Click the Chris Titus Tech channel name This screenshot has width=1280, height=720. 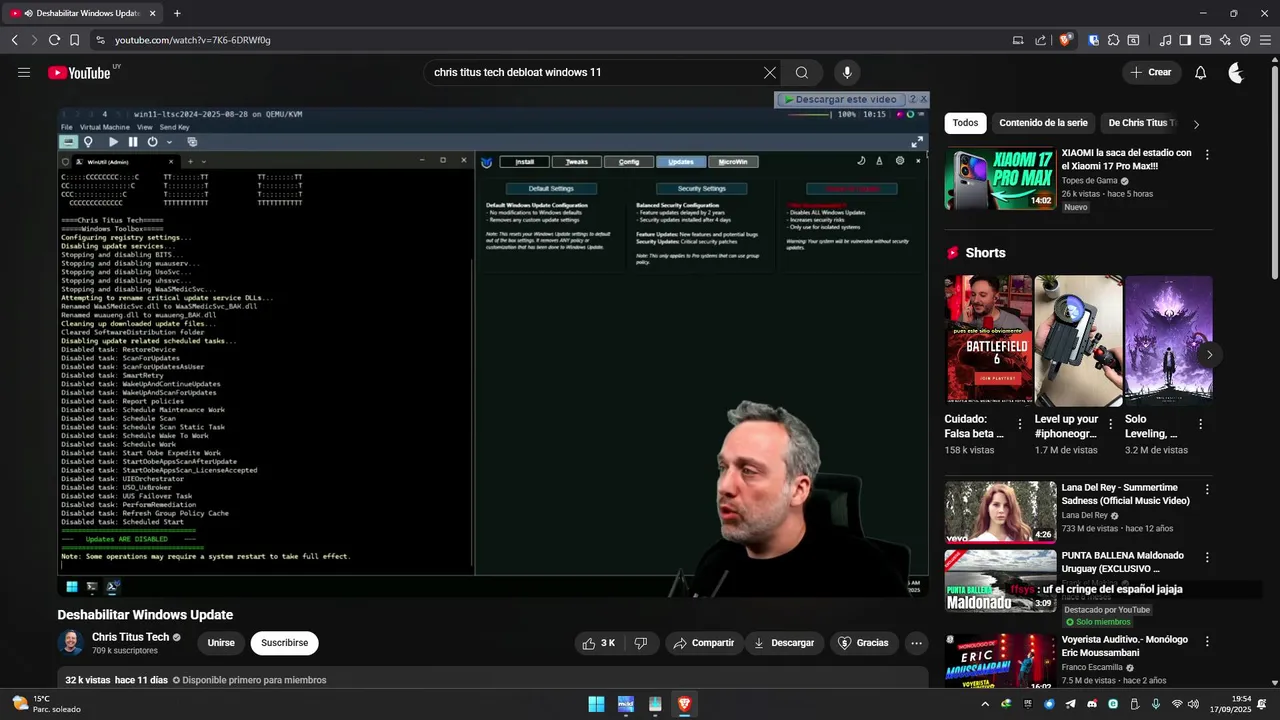(131, 637)
